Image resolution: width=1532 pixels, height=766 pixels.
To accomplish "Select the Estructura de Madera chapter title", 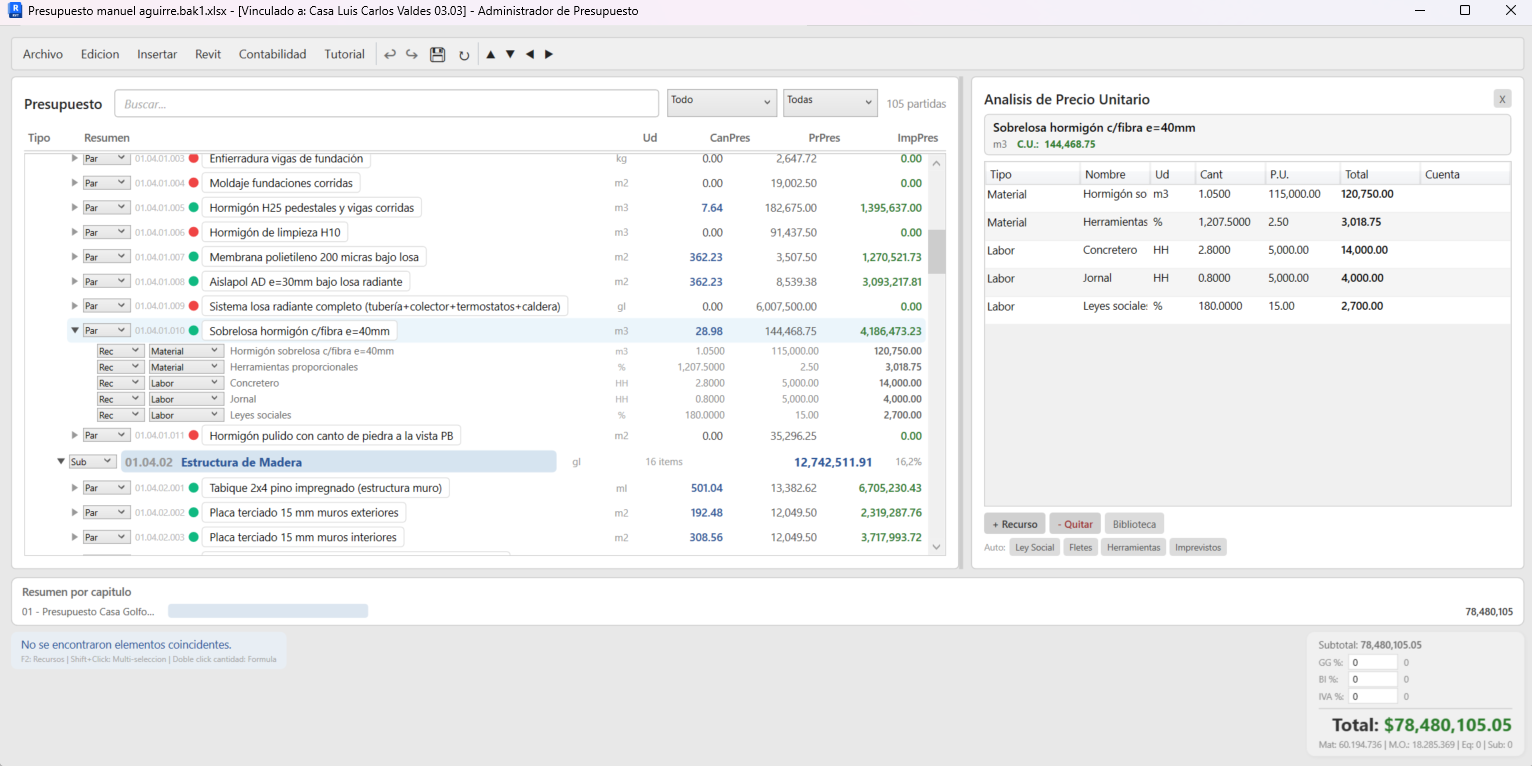I will point(241,462).
